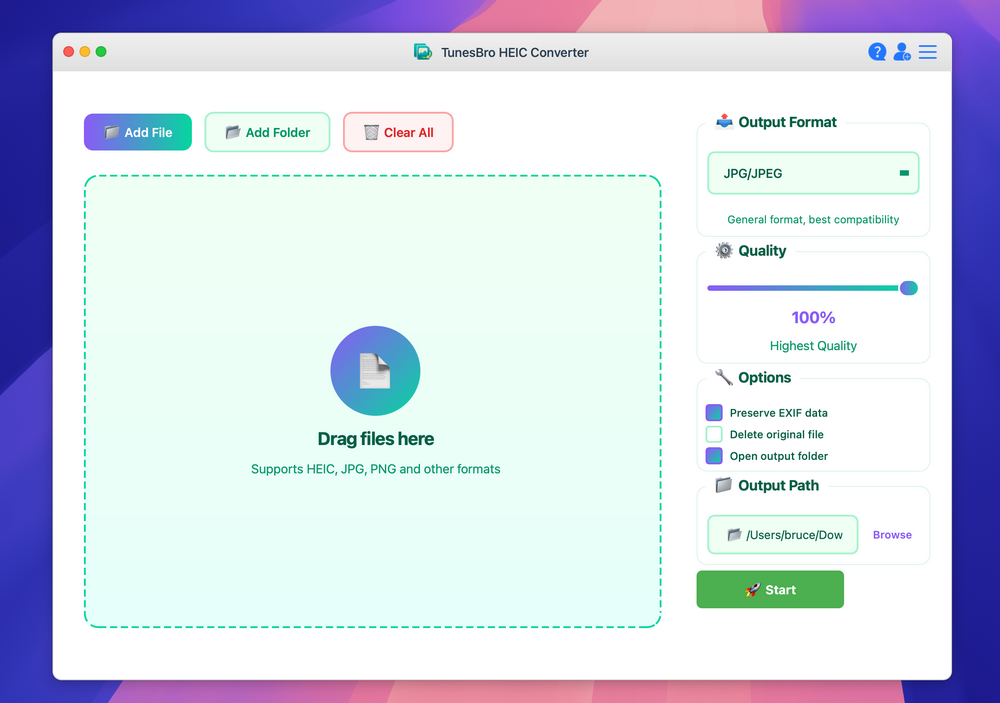Click 'General format, best compatibility' text
This screenshot has width=1000, height=703.
[813, 219]
